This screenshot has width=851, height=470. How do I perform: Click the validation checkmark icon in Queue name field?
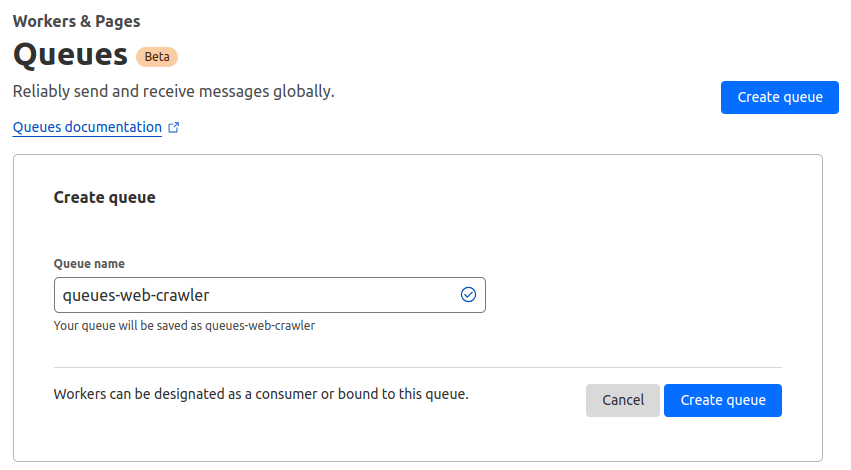point(467,294)
